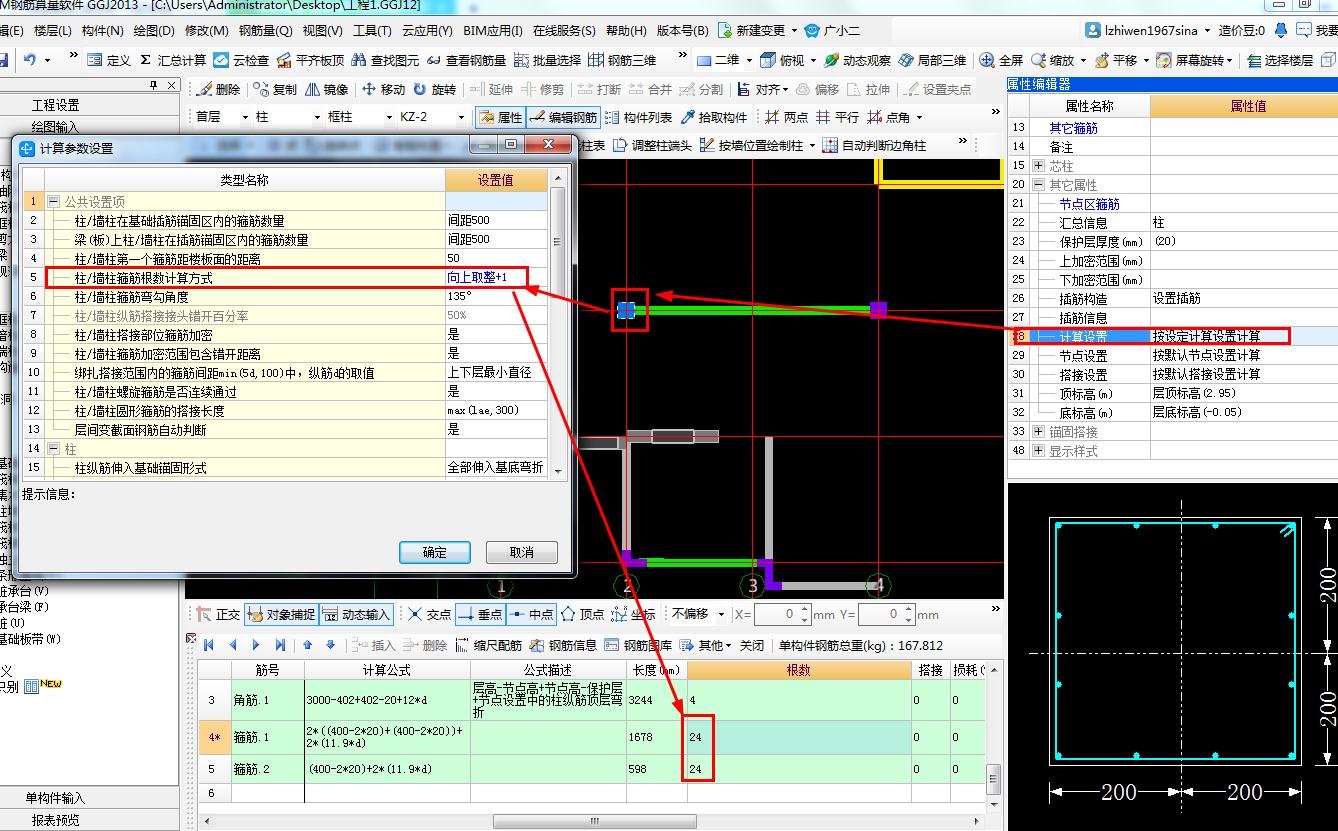Screen dimensions: 1338x831
Task: Click 确定 in calculation settings dialog
Action: [435, 552]
